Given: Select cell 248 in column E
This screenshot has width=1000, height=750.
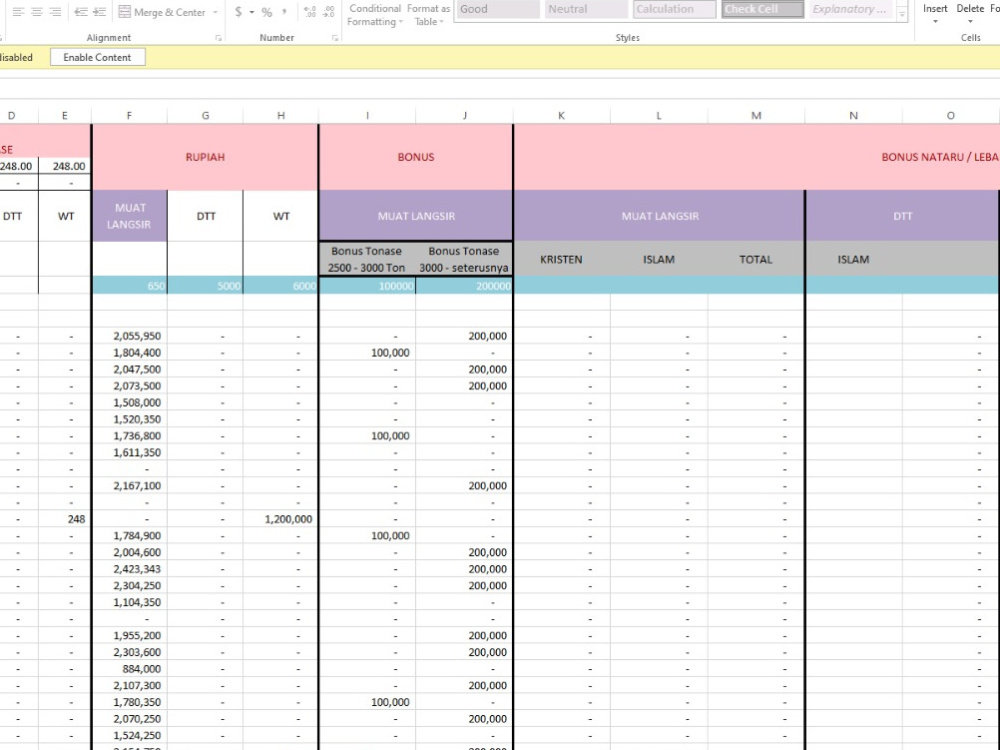Looking at the screenshot, I should (64, 519).
